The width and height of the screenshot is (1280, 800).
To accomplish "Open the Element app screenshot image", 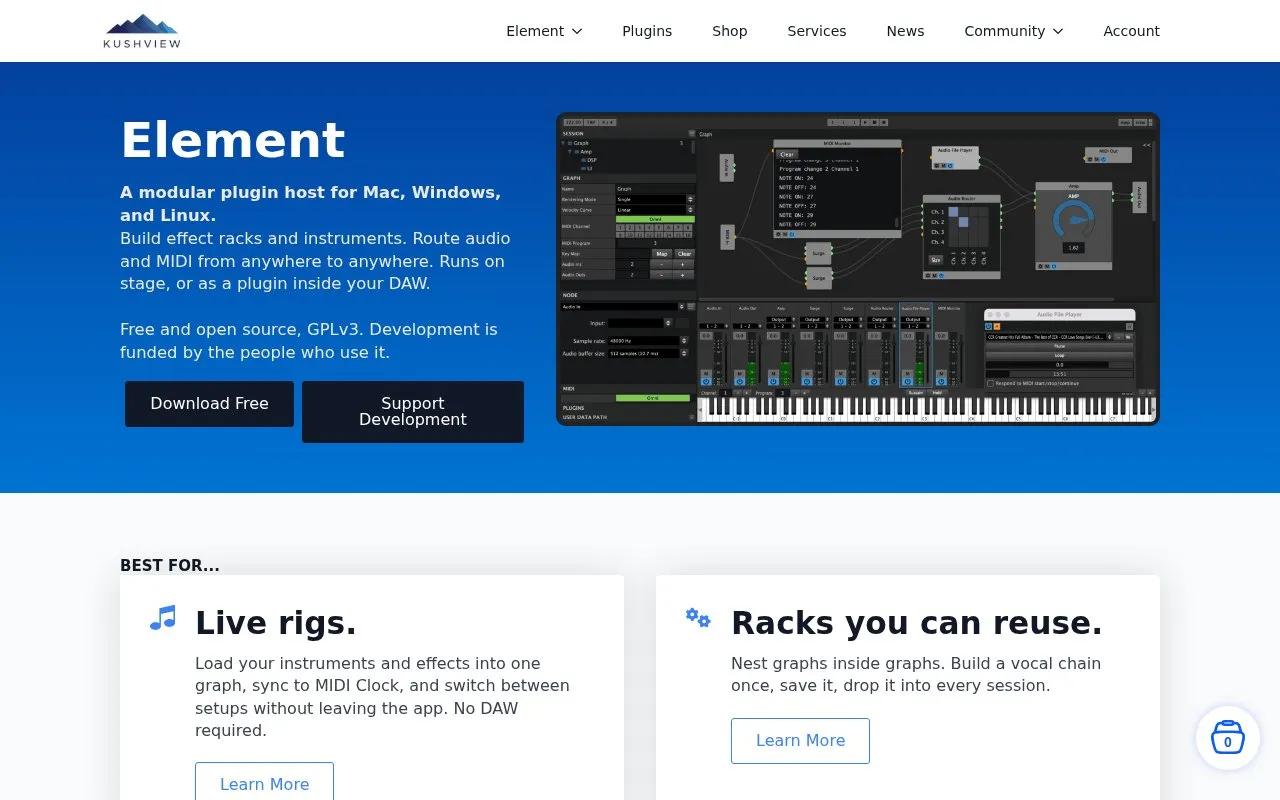I will pos(858,269).
